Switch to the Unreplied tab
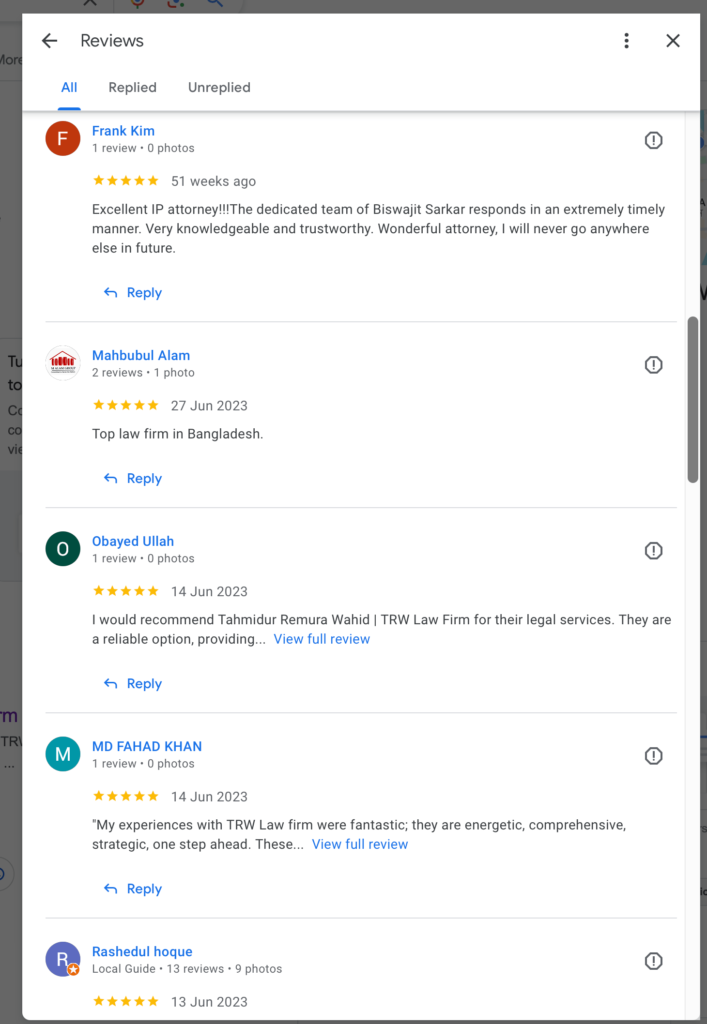This screenshot has height=1024, width=707. coord(219,88)
